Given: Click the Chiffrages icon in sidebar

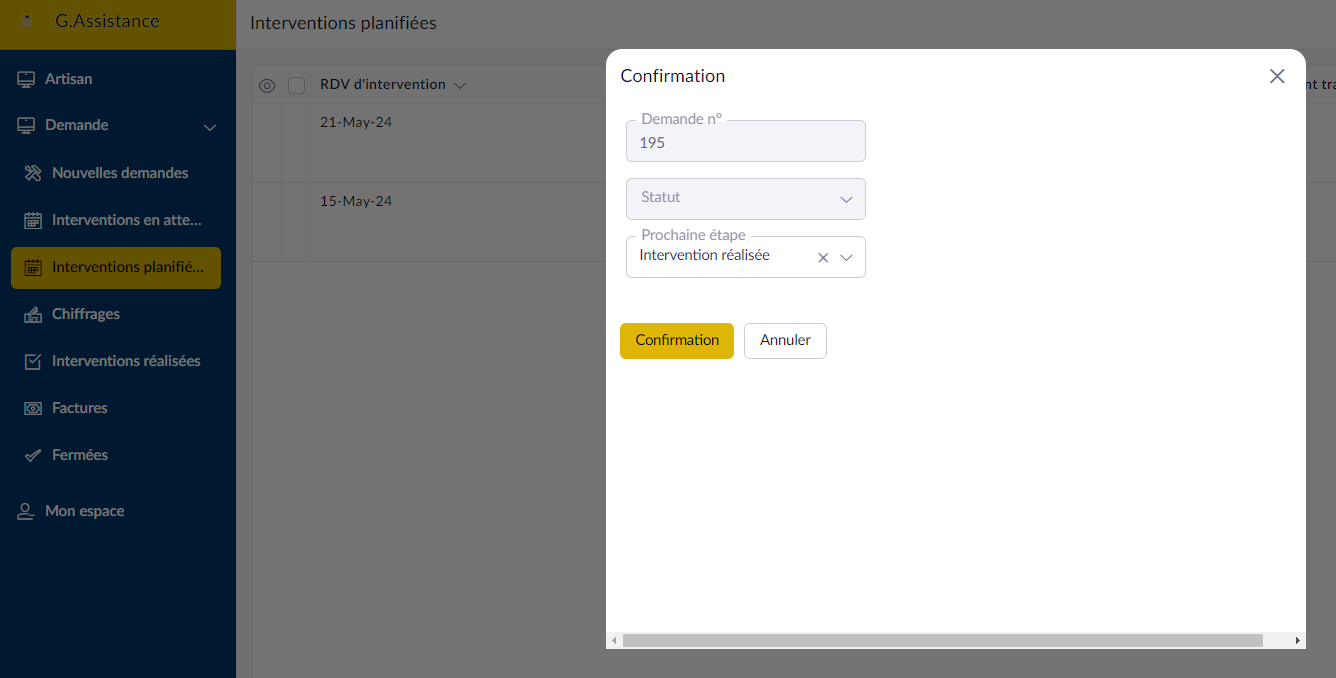Looking at the screenshot, I should point(33,314).
